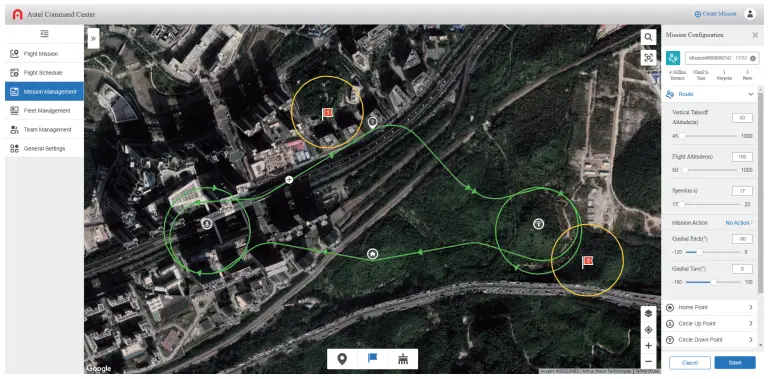Open Flight Mission in sidebar

tap(45, 54)
